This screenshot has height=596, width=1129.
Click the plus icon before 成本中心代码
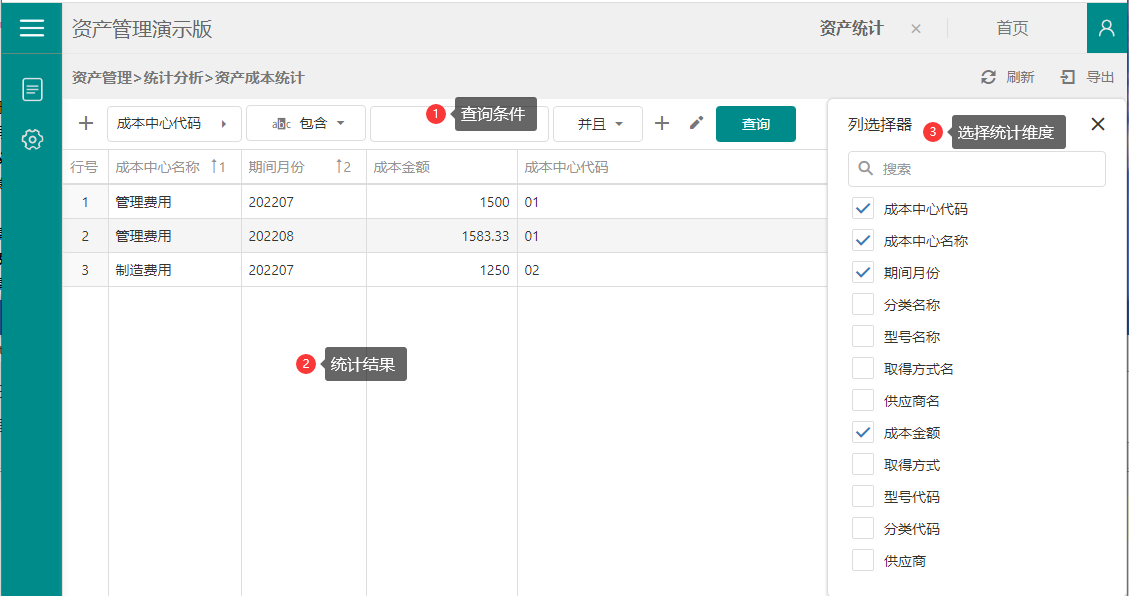(x=86, y=123)
